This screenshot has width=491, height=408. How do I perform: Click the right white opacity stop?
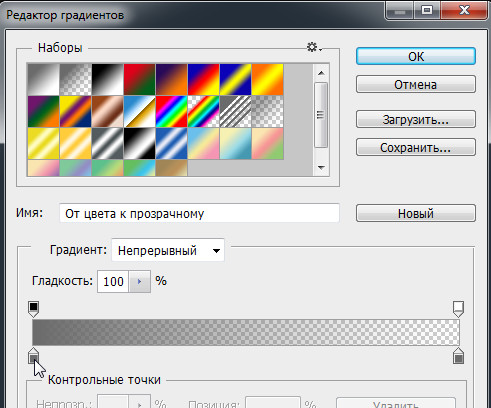458,309
